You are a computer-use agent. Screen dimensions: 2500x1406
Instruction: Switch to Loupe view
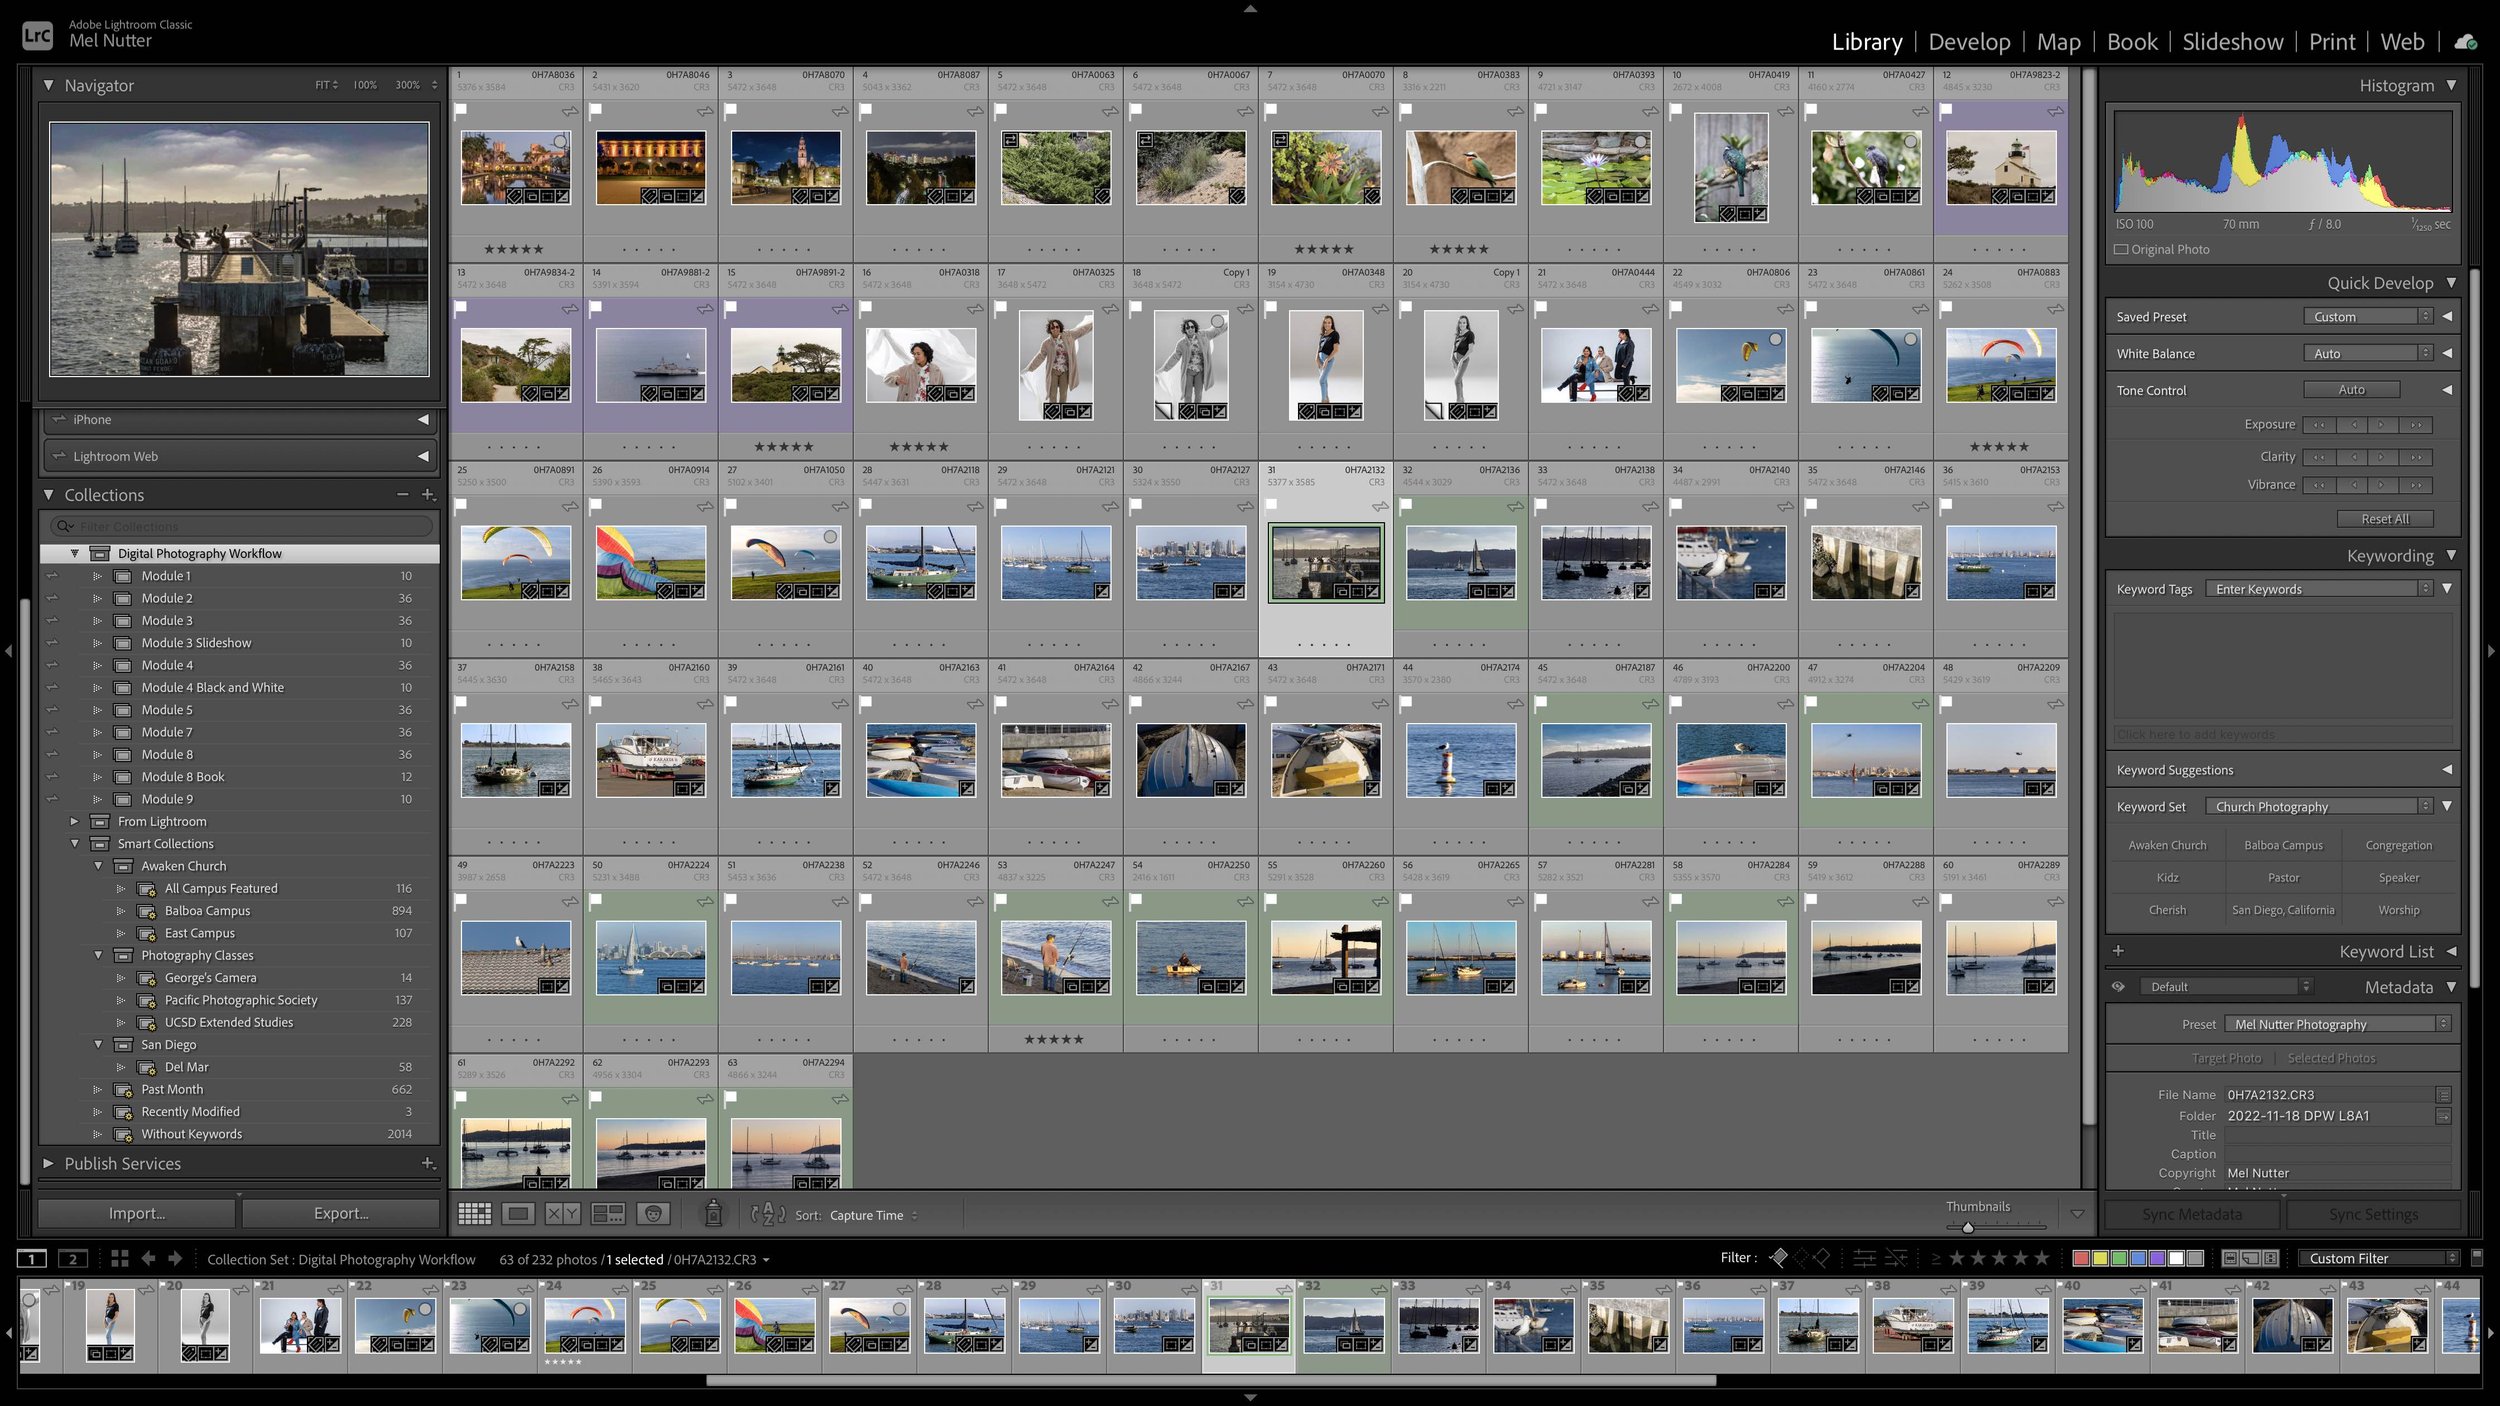click(518, 1214)
